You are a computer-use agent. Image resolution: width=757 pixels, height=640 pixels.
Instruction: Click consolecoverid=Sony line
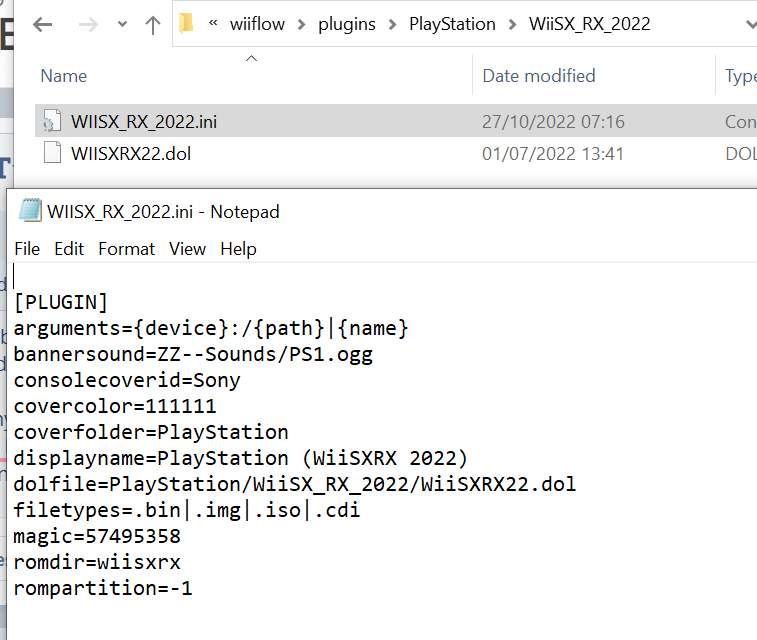127,381
